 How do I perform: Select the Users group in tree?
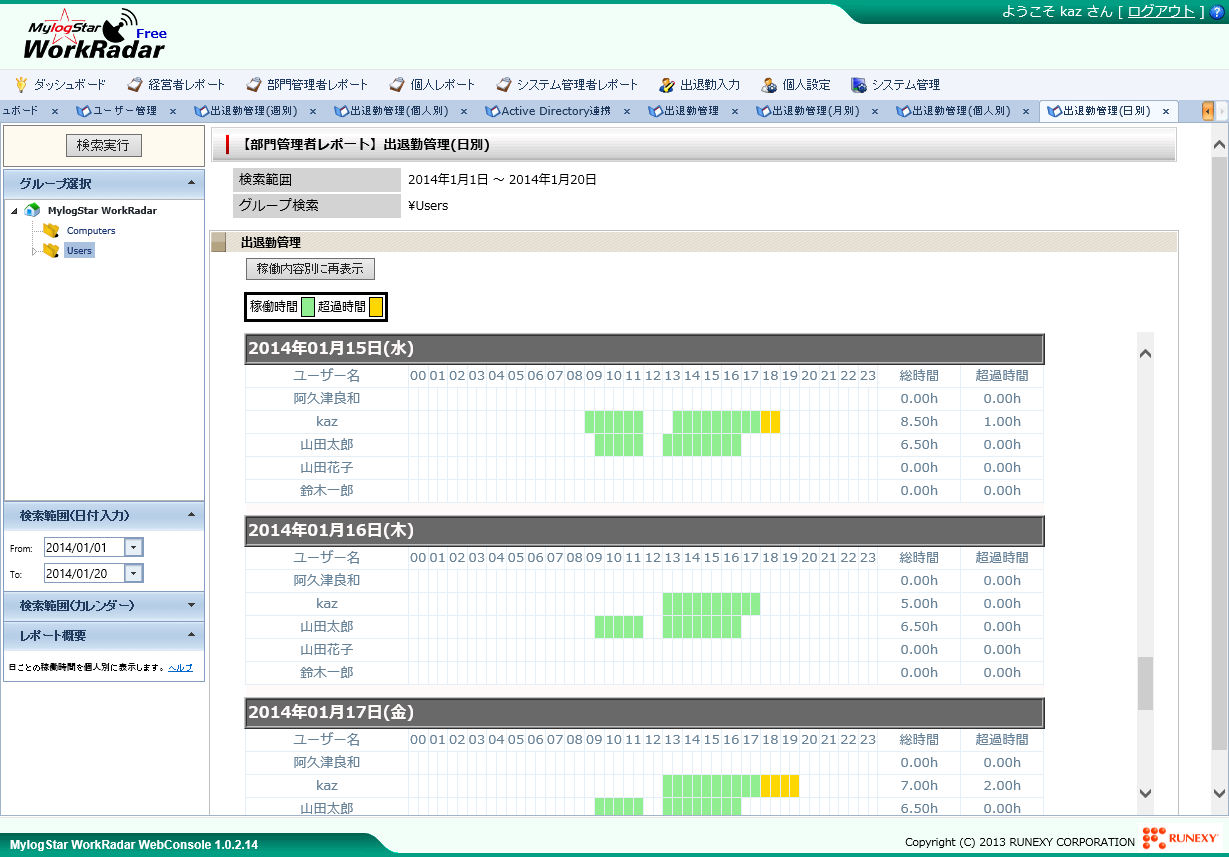click(79, 250)
